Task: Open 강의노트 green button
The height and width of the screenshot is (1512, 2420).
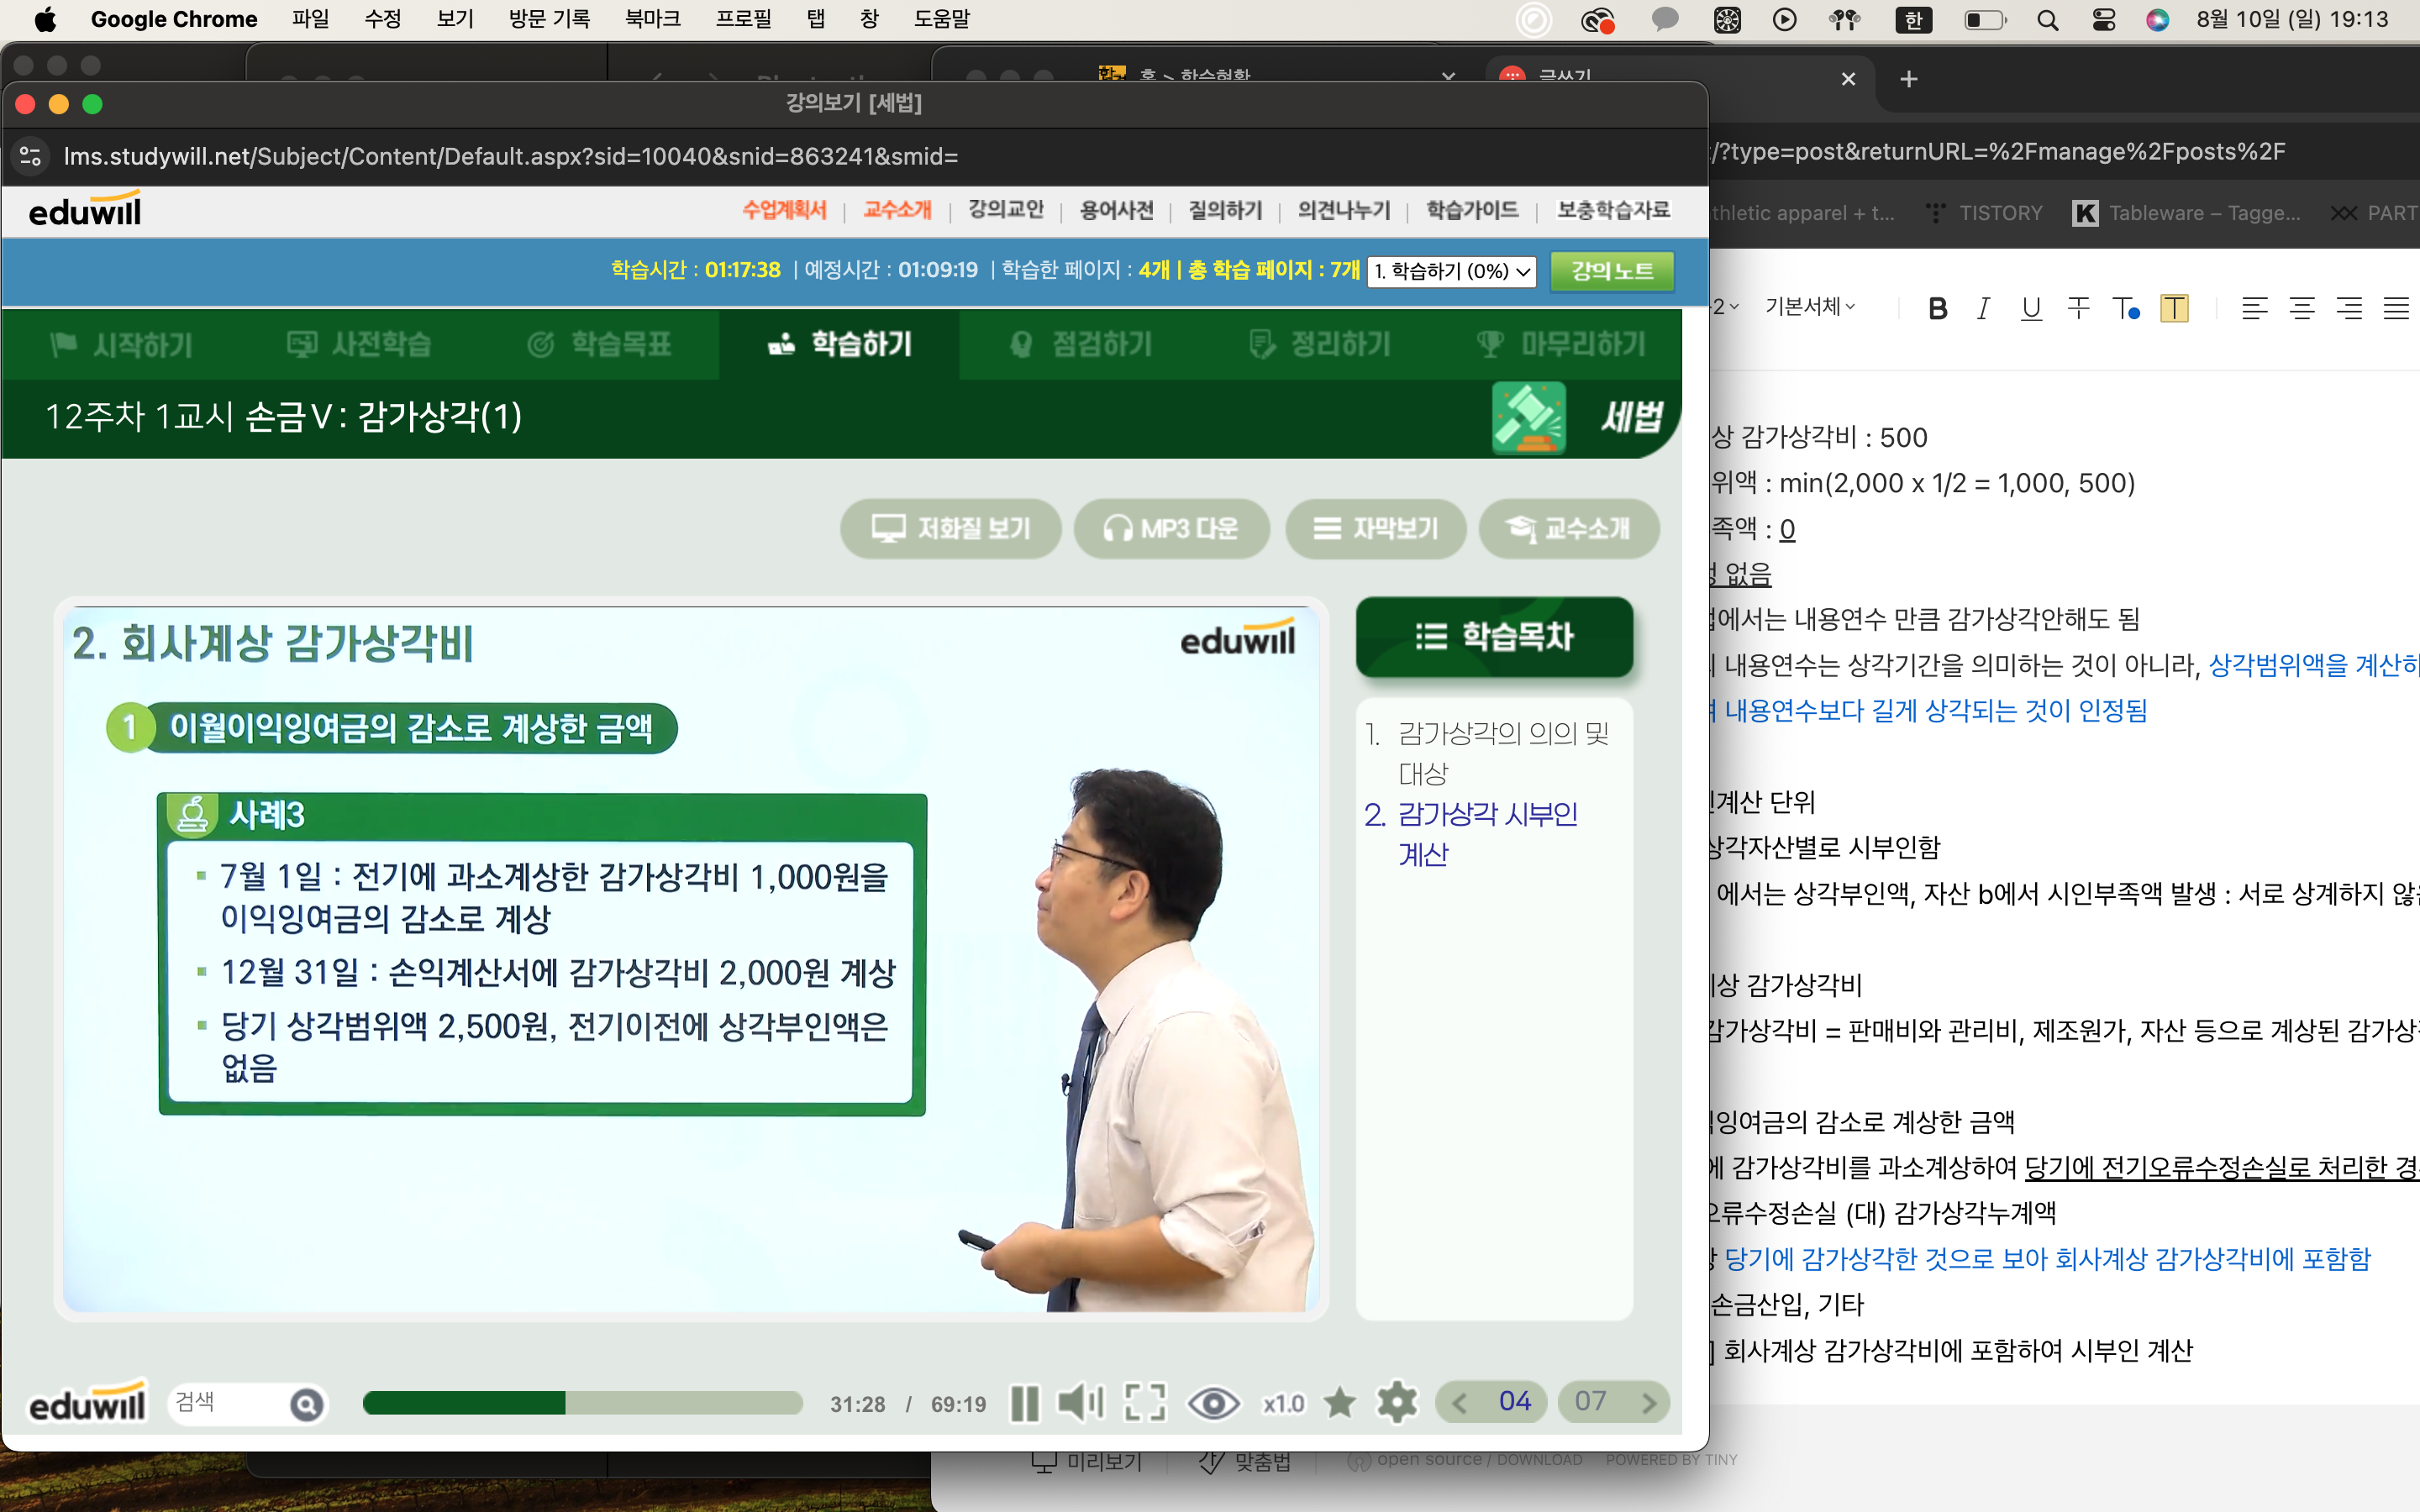Action: (x=1612, y=271)
